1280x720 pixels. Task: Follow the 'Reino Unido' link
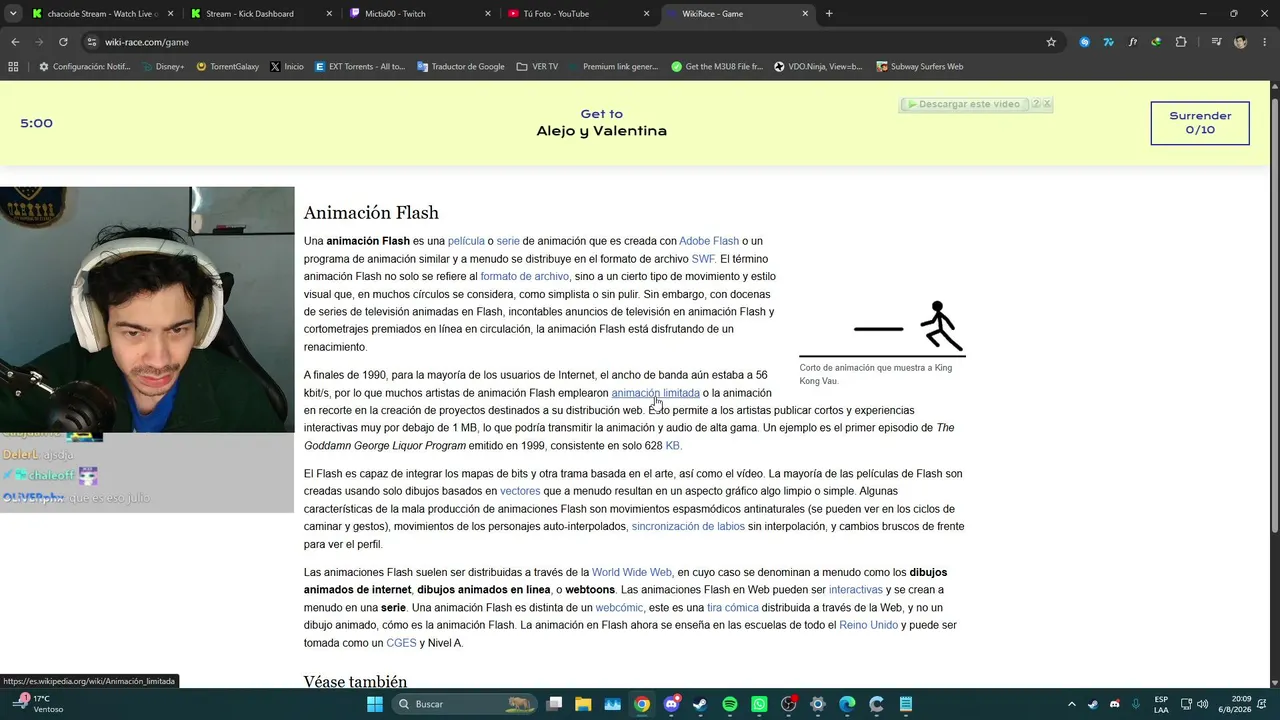(869, 625)
